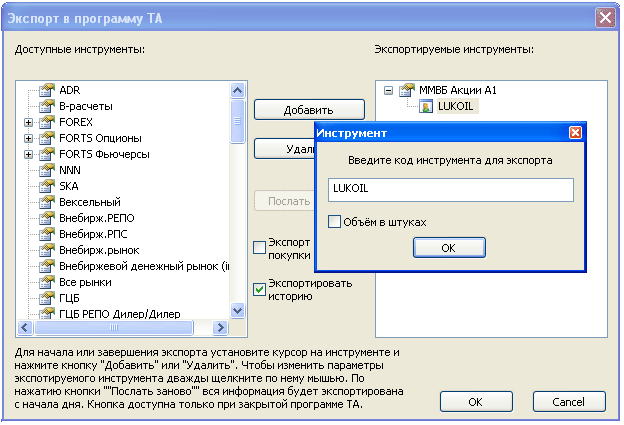The image size is (624, 425).
Task: Select the SKA item
Action: coord(68,186)
